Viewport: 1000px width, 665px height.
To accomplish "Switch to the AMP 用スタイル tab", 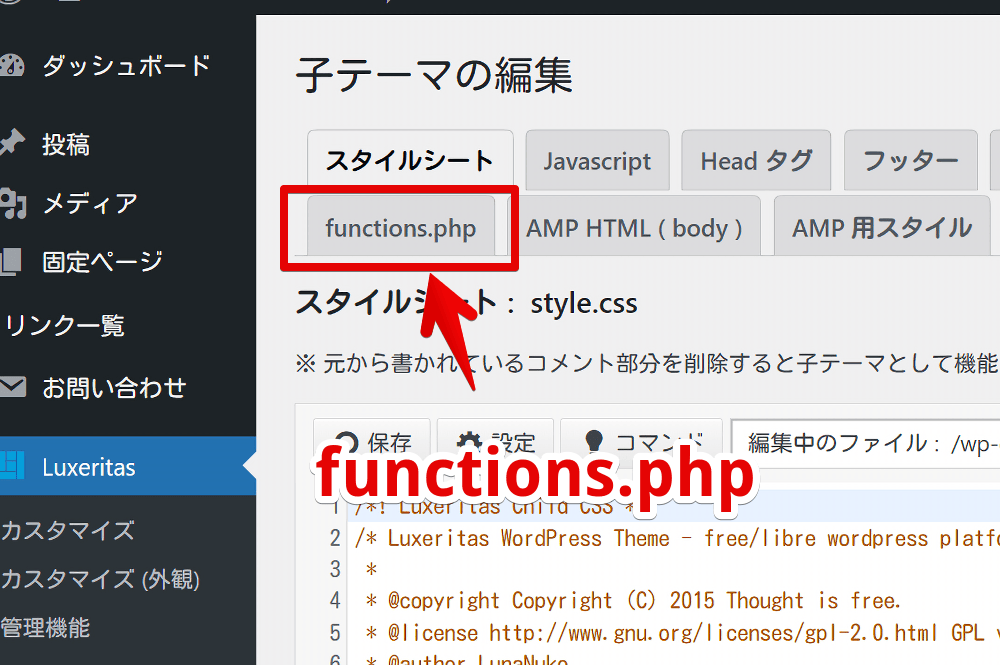I will click(882, 226).
